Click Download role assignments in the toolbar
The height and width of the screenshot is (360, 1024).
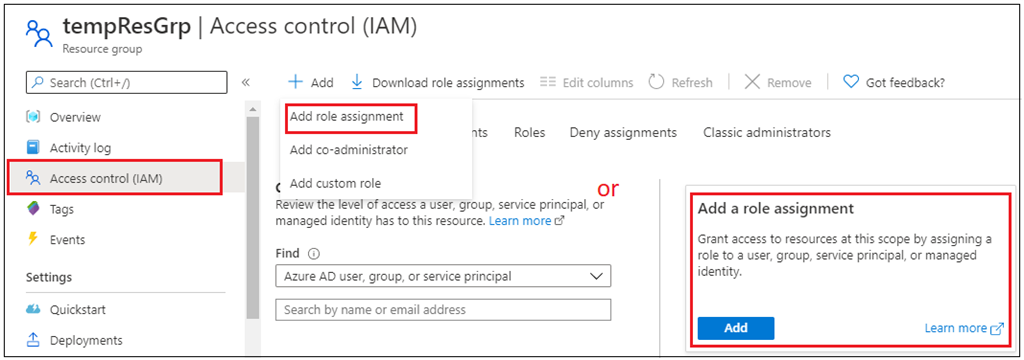click(448, 82)
